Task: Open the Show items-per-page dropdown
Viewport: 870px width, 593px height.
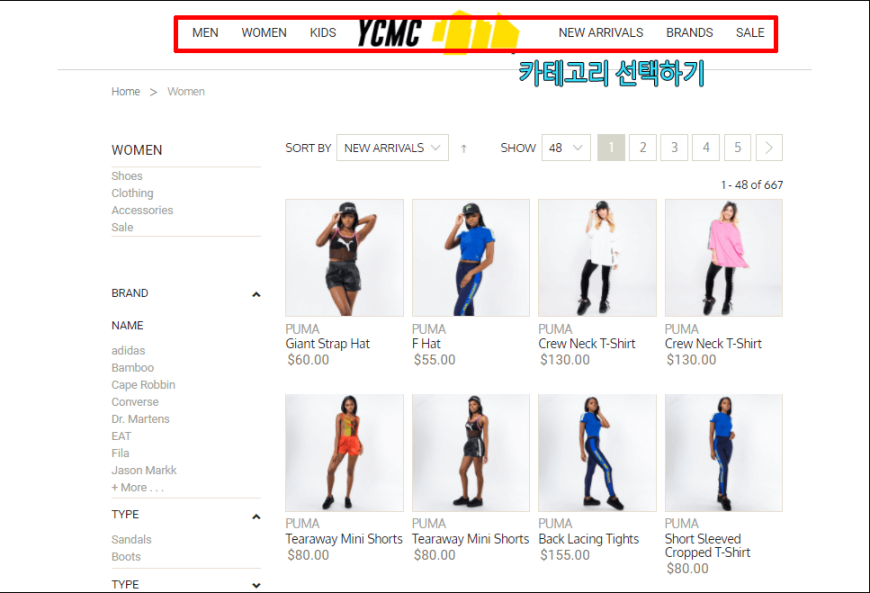Action: (x=566, y=148)
